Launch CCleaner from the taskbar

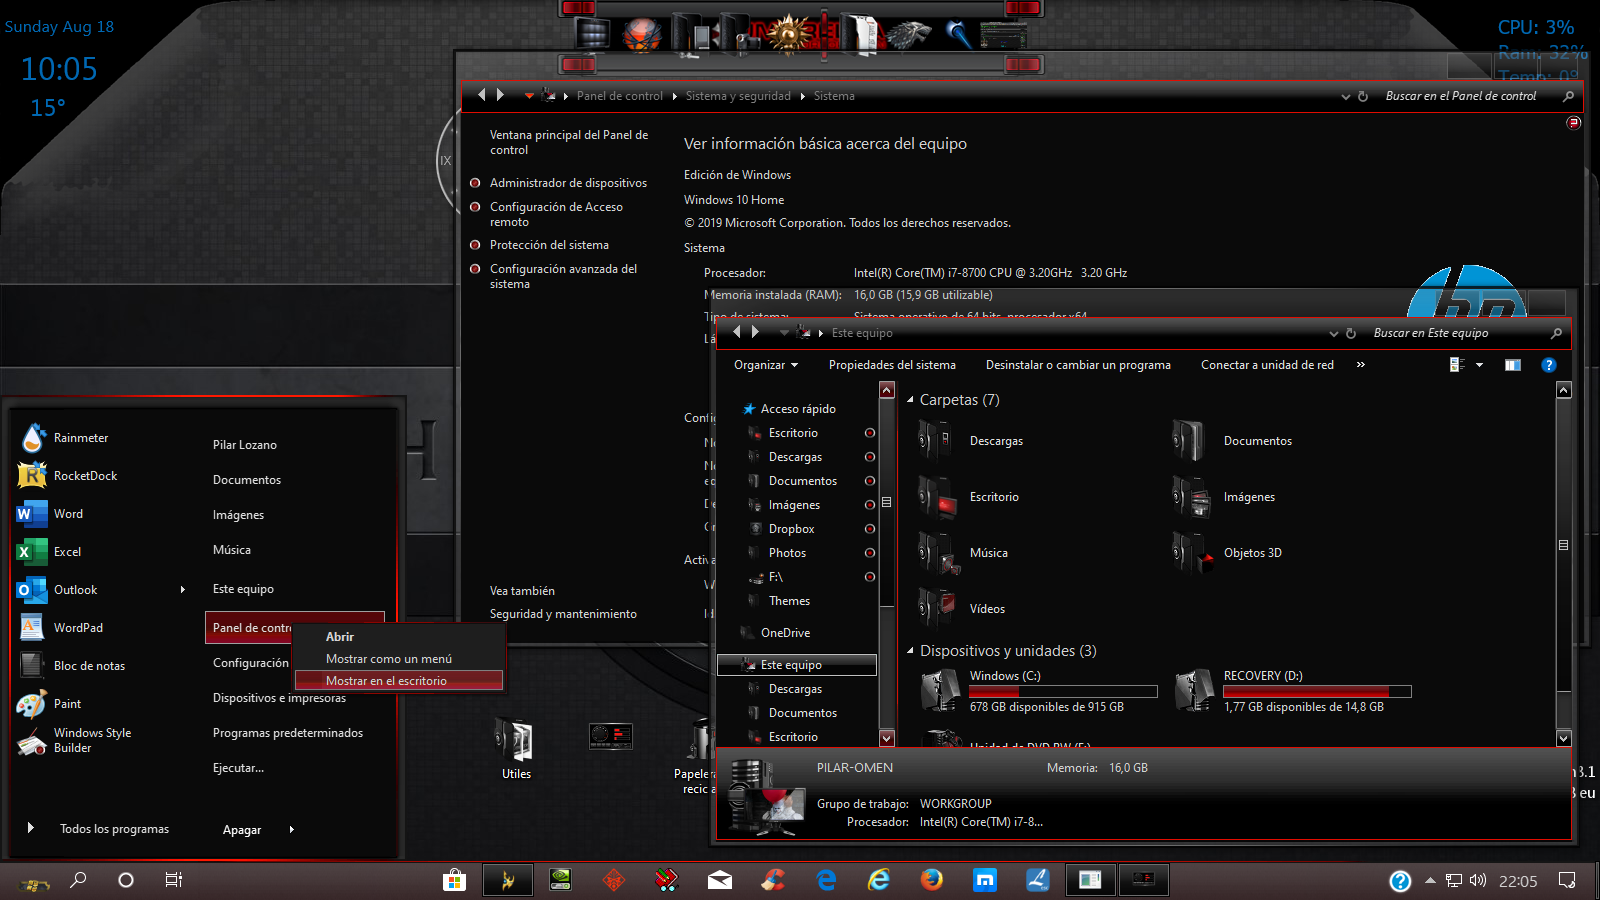(772, 880)
